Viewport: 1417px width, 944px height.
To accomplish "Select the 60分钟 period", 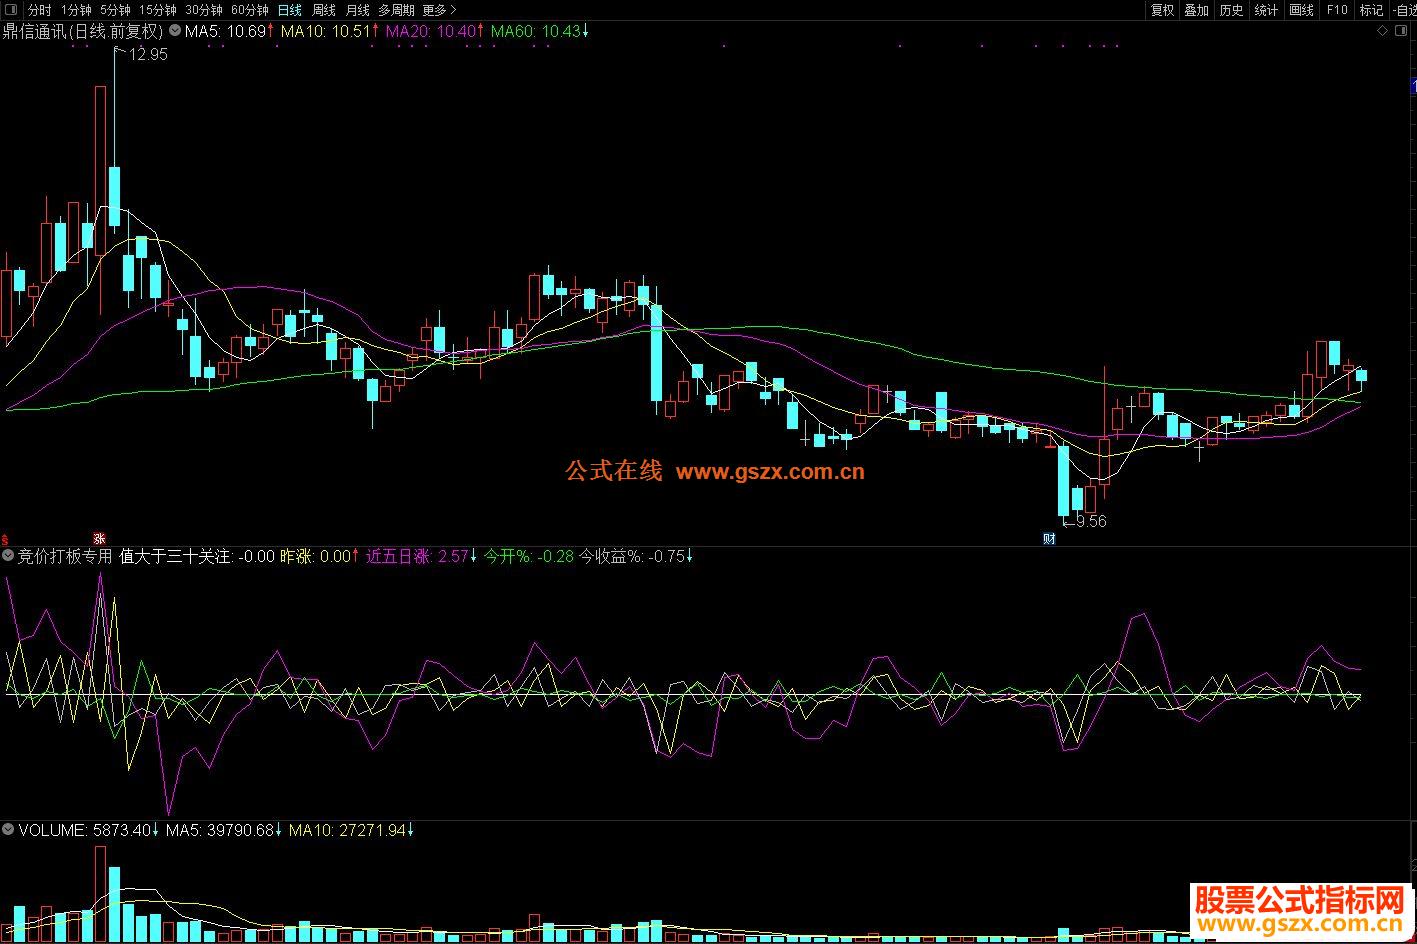I will pyautogui.click(x=250, y=10).
